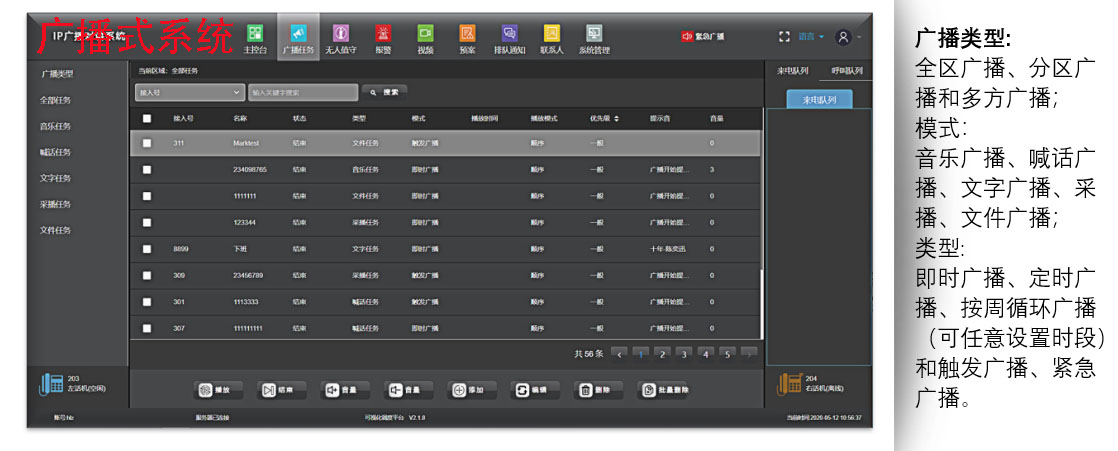This screenshot has width=1118, height=451.
Task: Select all tasks with header checkbox
Action: [147, 118]
